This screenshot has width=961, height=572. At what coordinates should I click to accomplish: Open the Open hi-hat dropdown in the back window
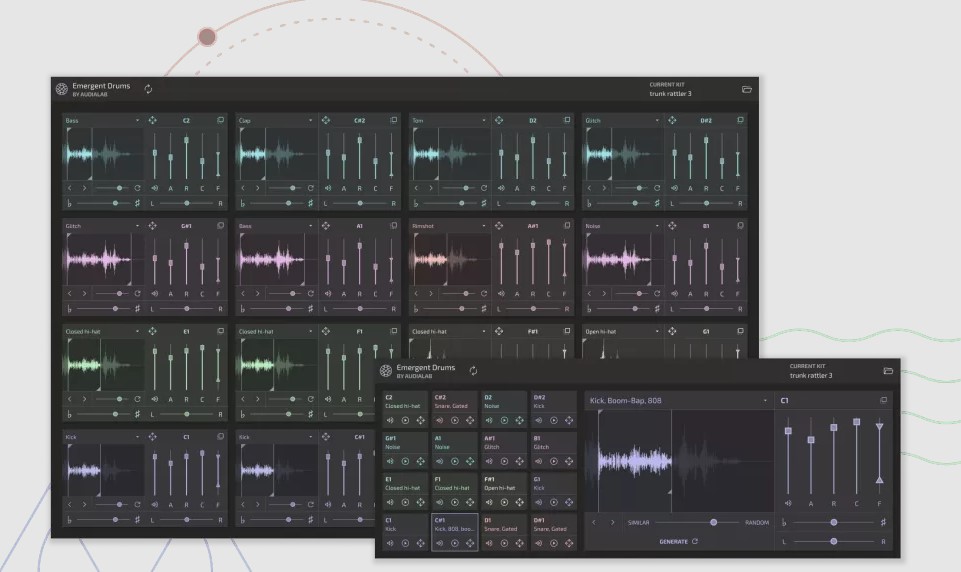tap(622, 331)
